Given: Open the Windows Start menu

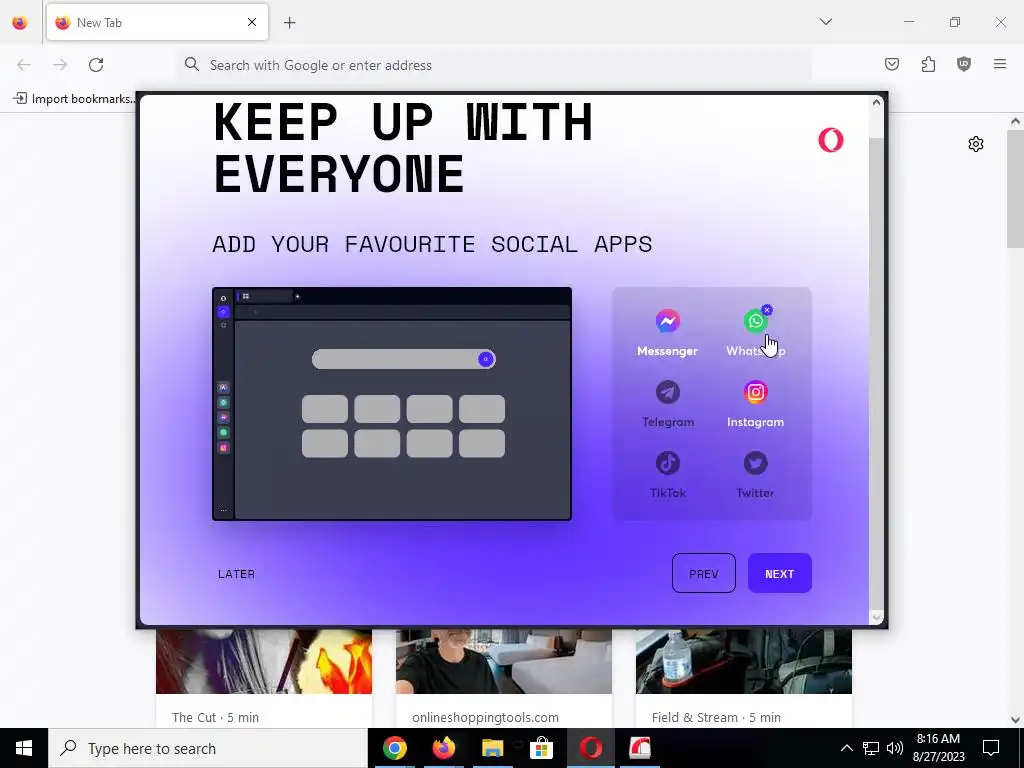Looking at the screenshot, I should pyautogui.click(x=24, y=748).
